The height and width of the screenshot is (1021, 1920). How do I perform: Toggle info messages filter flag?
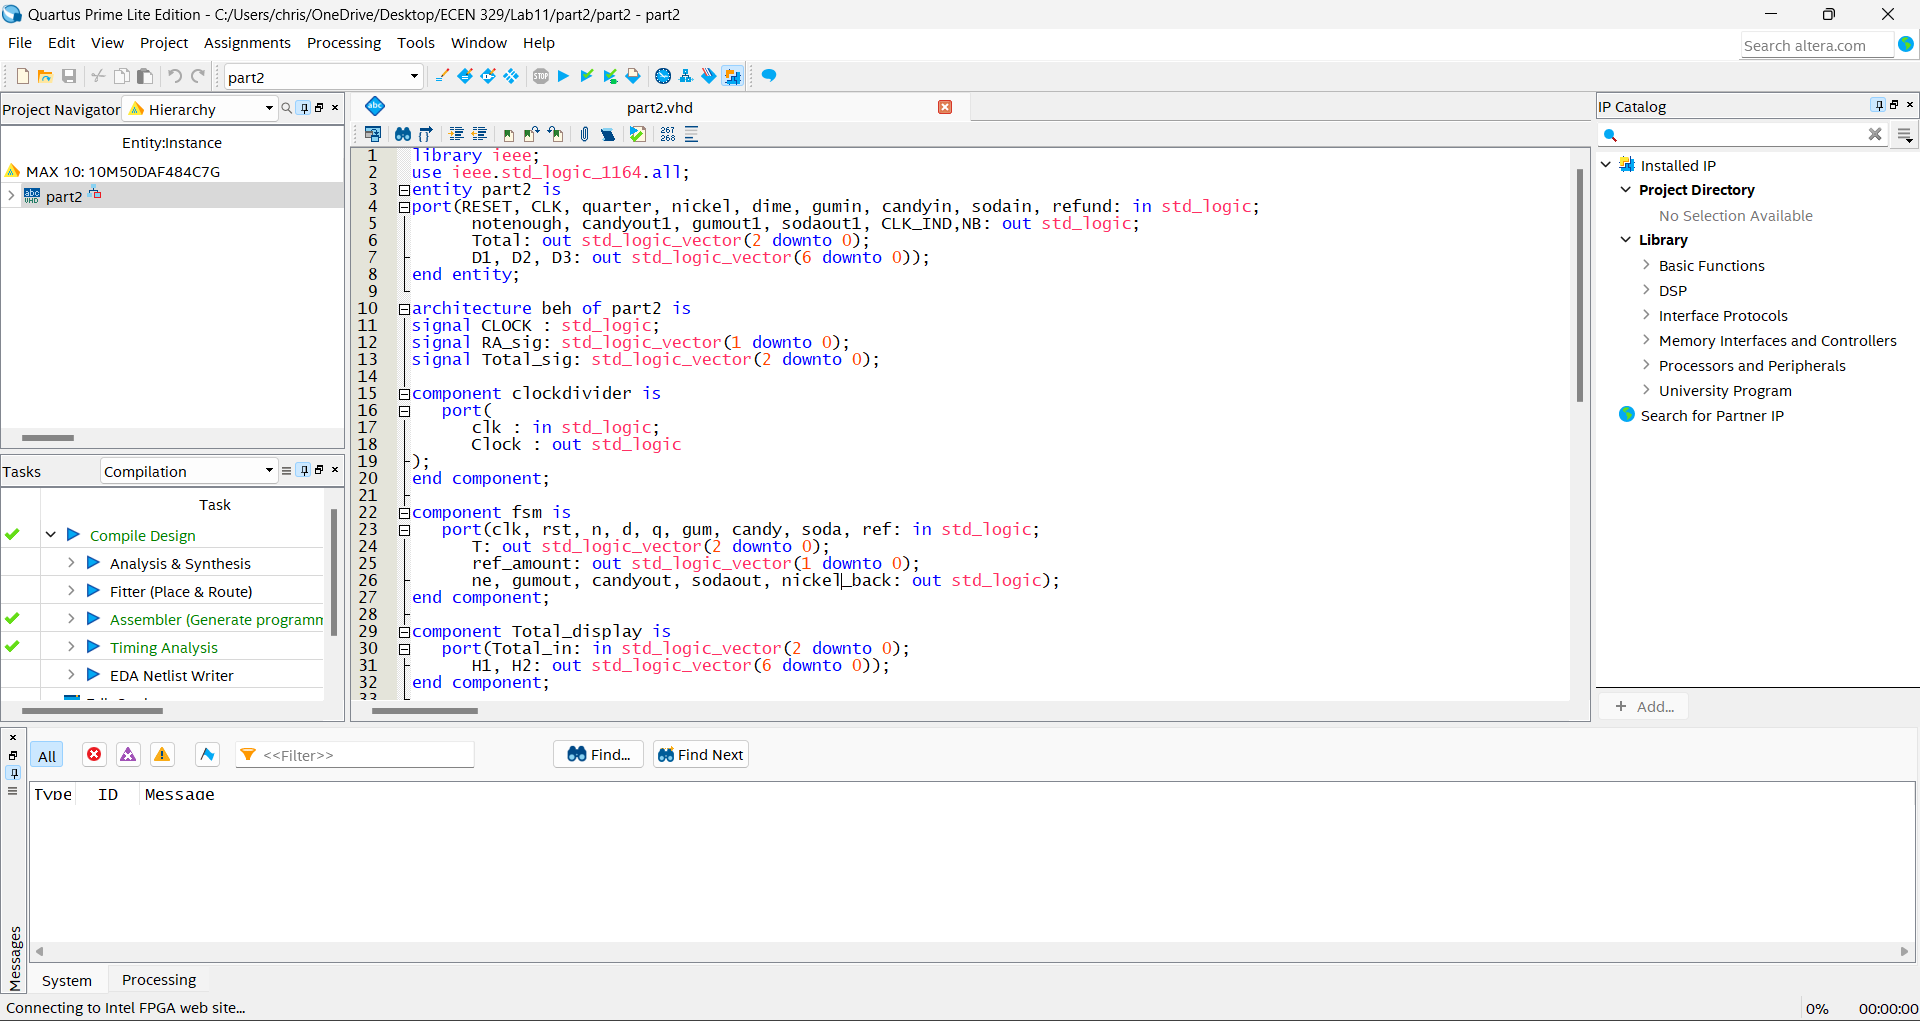pyautogui.click(x=207, y=755)
